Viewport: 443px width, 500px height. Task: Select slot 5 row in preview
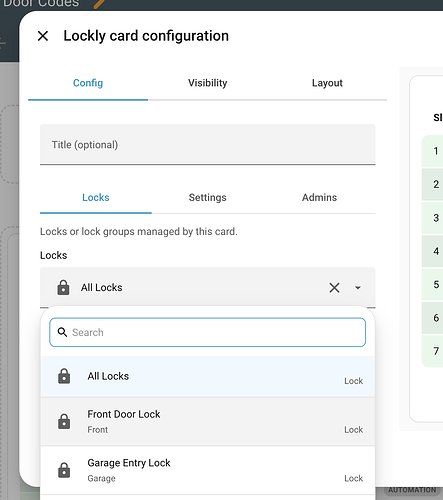[x=433, y=284]
